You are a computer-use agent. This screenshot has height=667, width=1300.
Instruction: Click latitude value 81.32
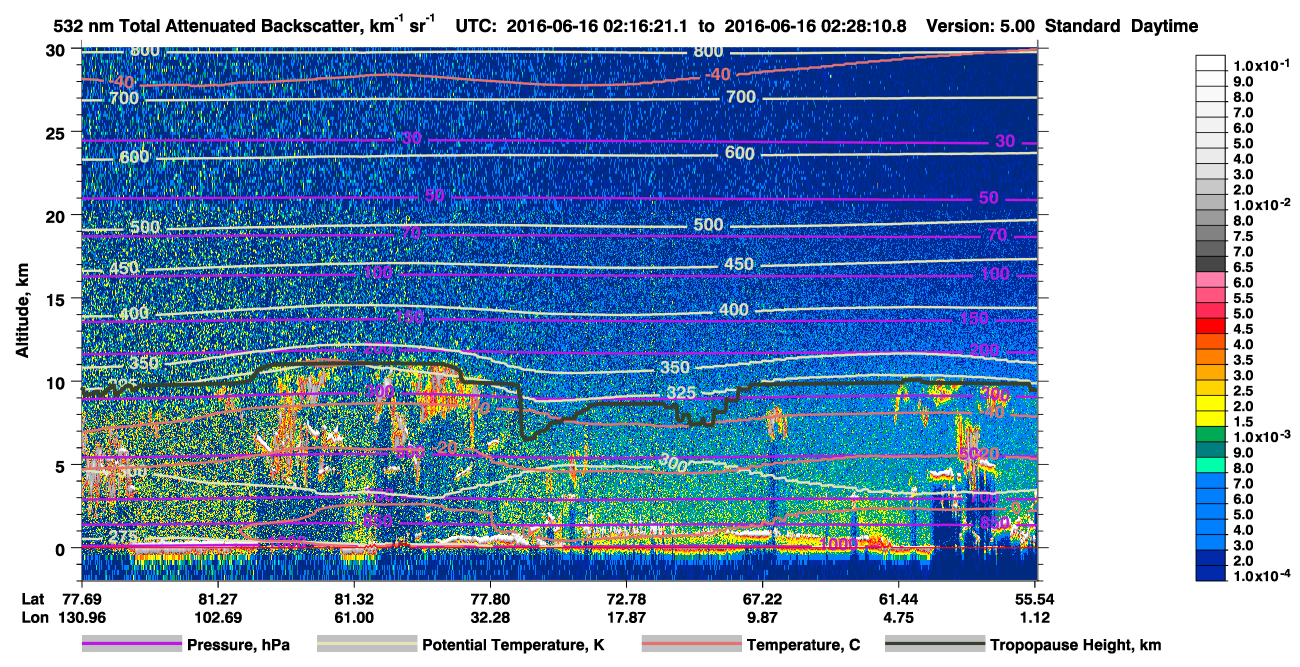point(353,597)
